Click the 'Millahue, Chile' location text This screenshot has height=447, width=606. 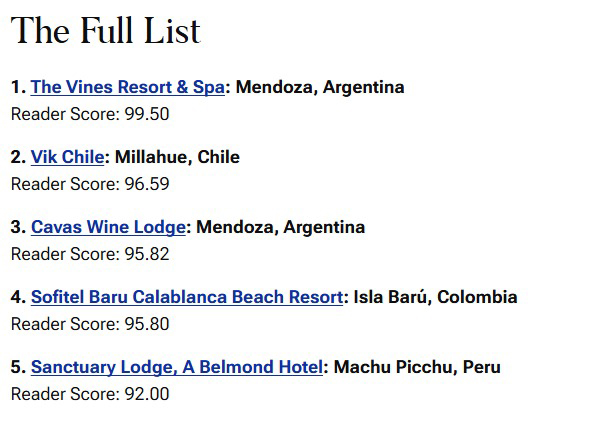[x=177, y=157]
